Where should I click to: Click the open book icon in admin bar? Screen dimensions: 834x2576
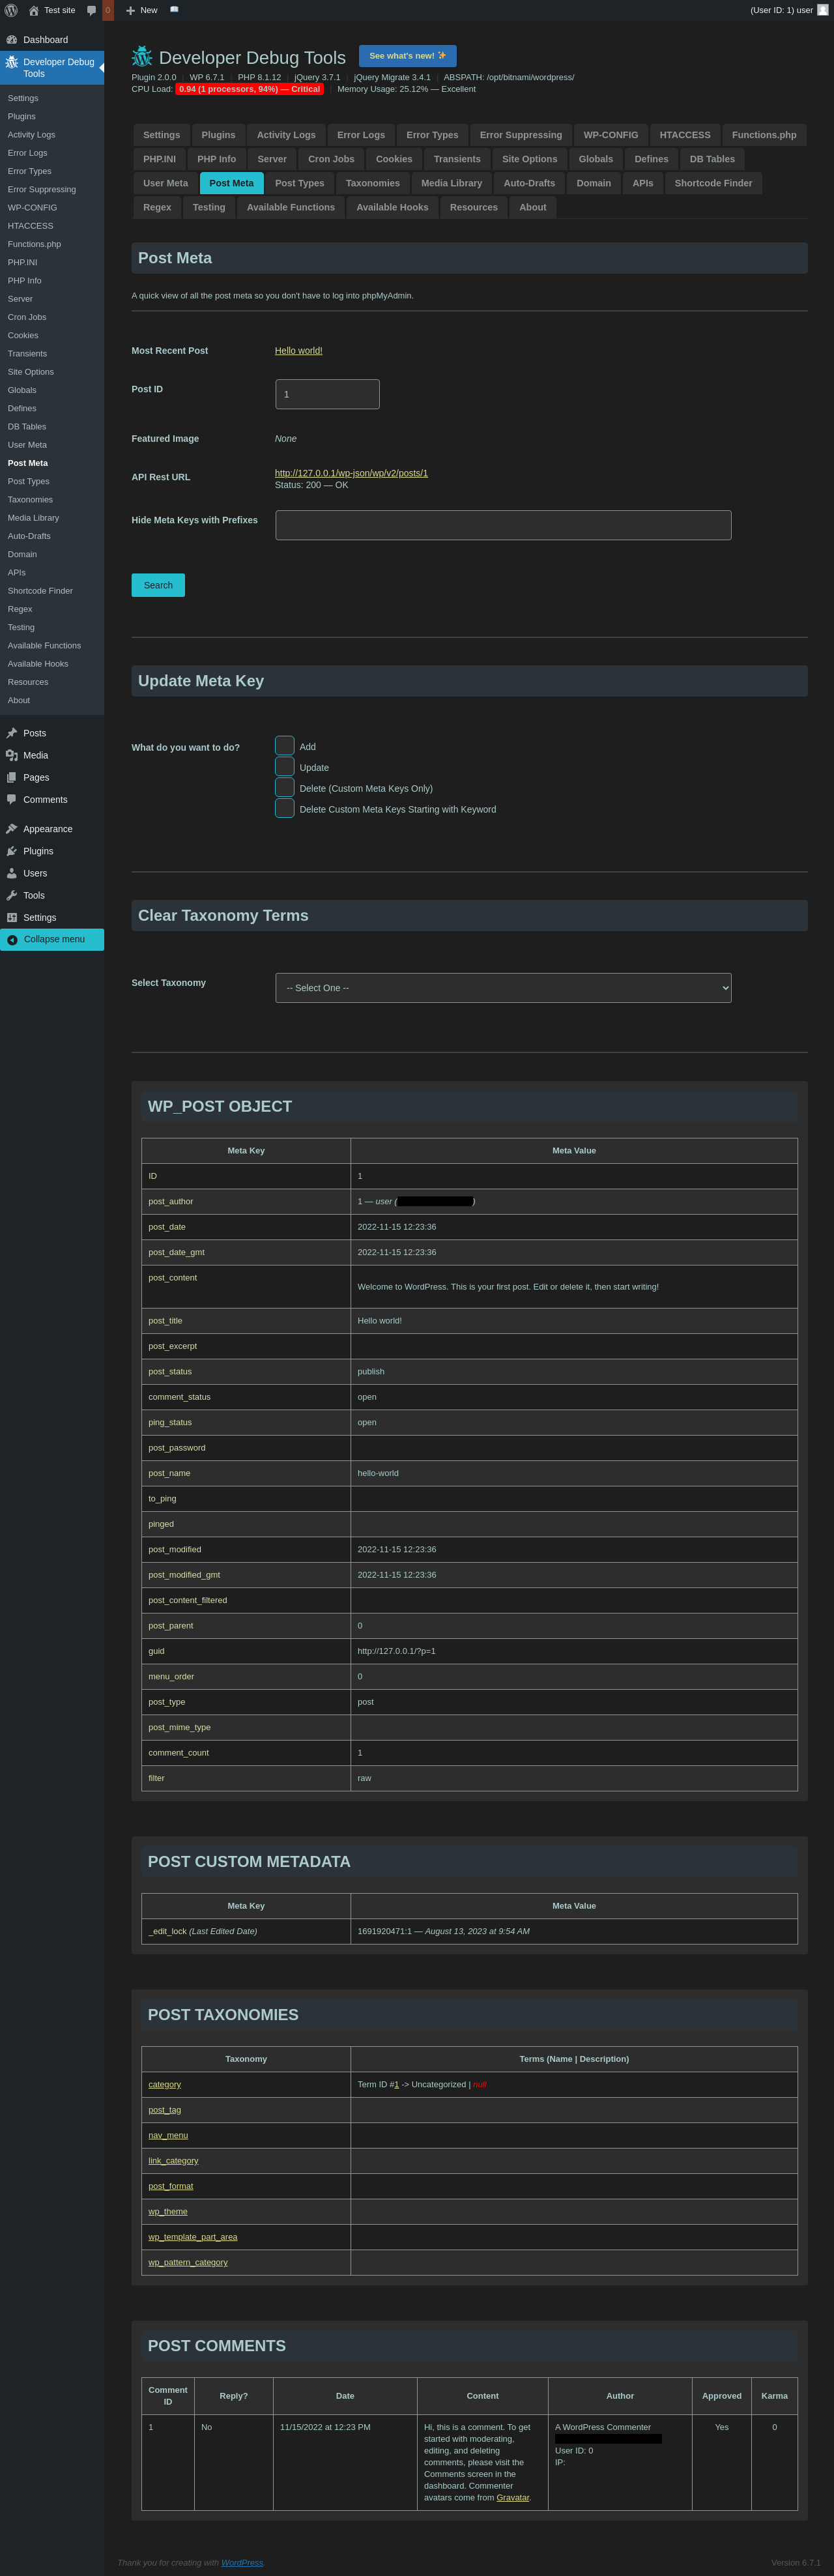coord(174,10)
